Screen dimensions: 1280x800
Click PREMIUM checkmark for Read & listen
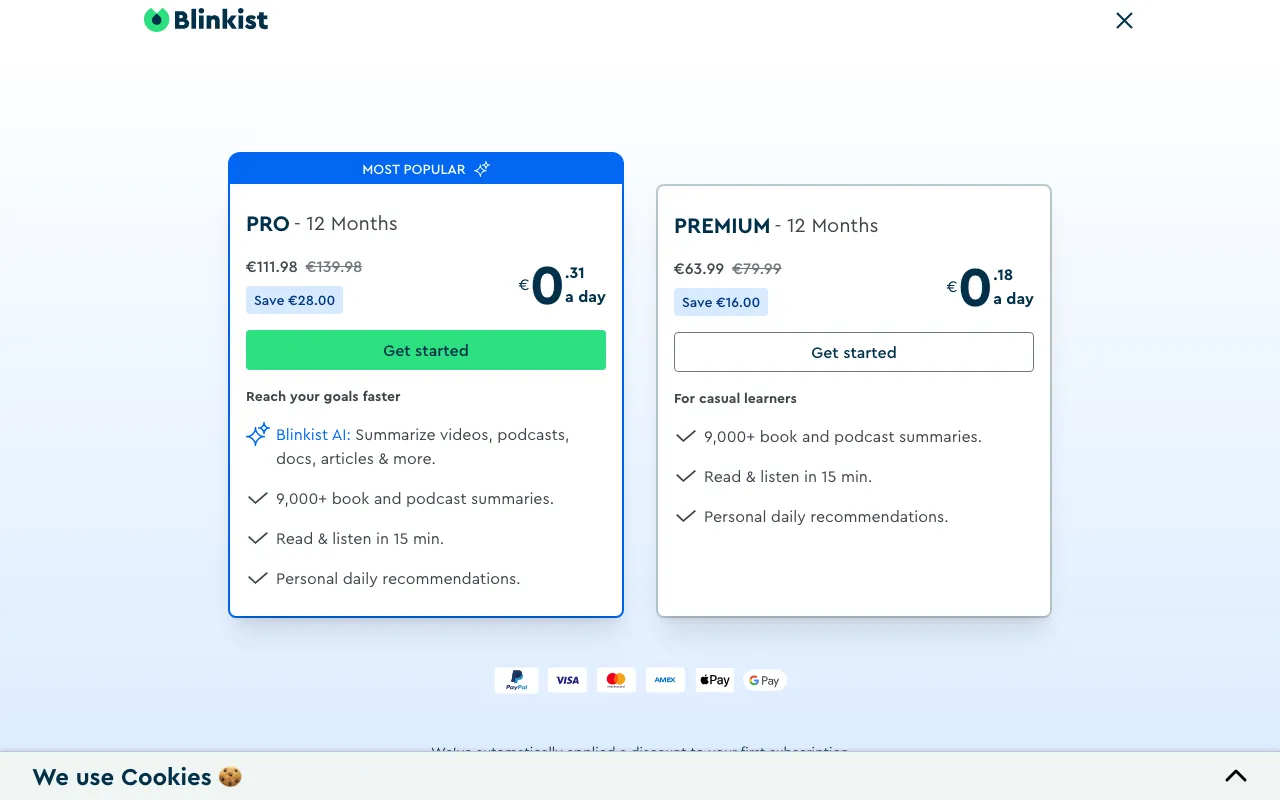click(686, 476)
